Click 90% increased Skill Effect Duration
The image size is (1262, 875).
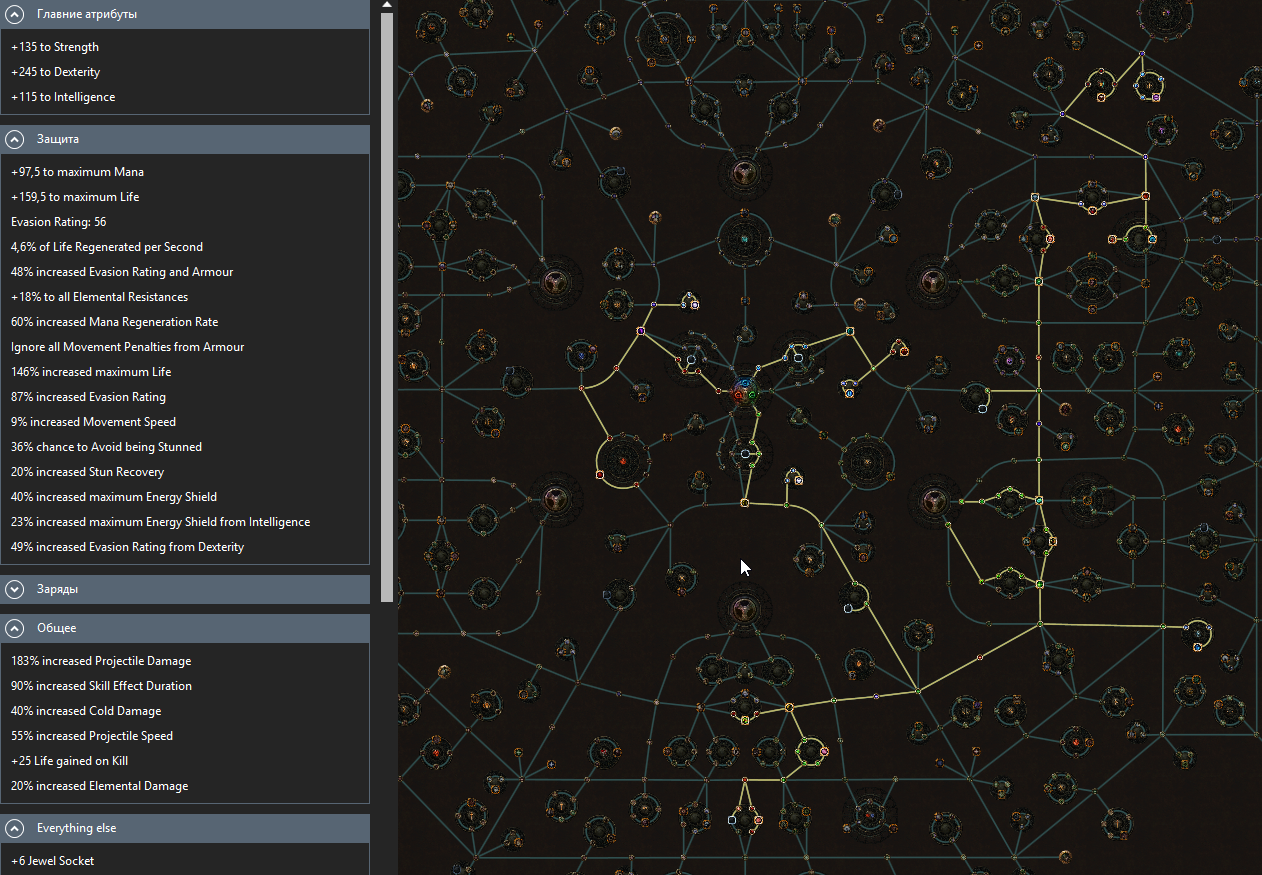click(x=101, y=686)
